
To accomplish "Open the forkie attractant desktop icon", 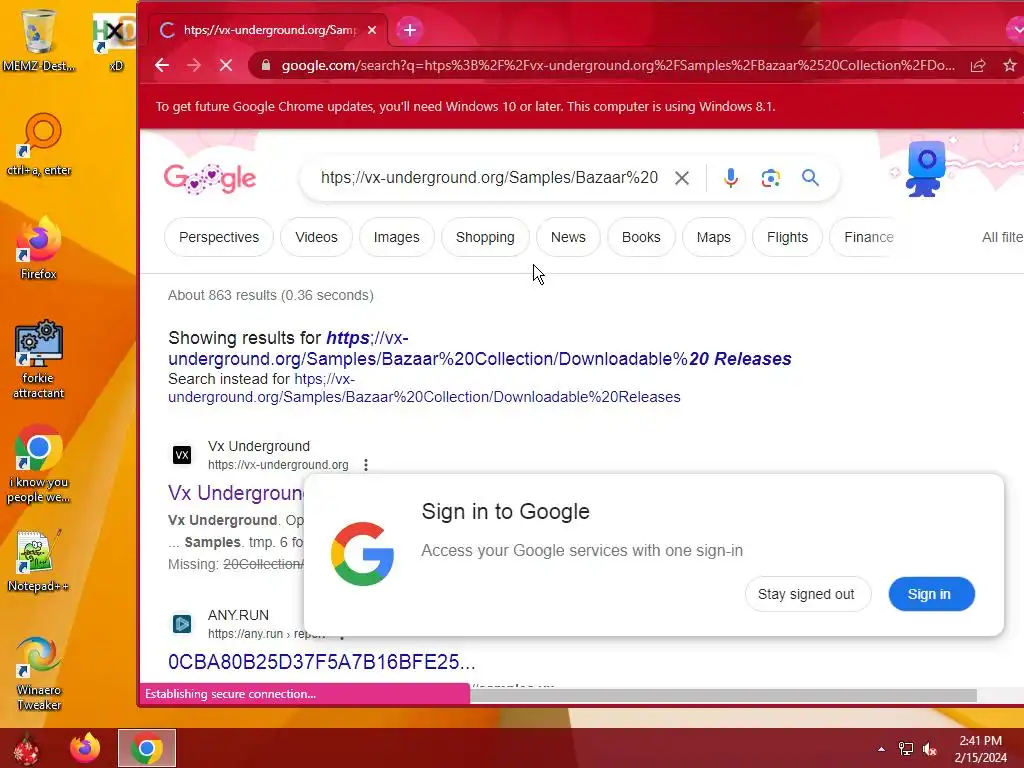I will tap(39, 359).
